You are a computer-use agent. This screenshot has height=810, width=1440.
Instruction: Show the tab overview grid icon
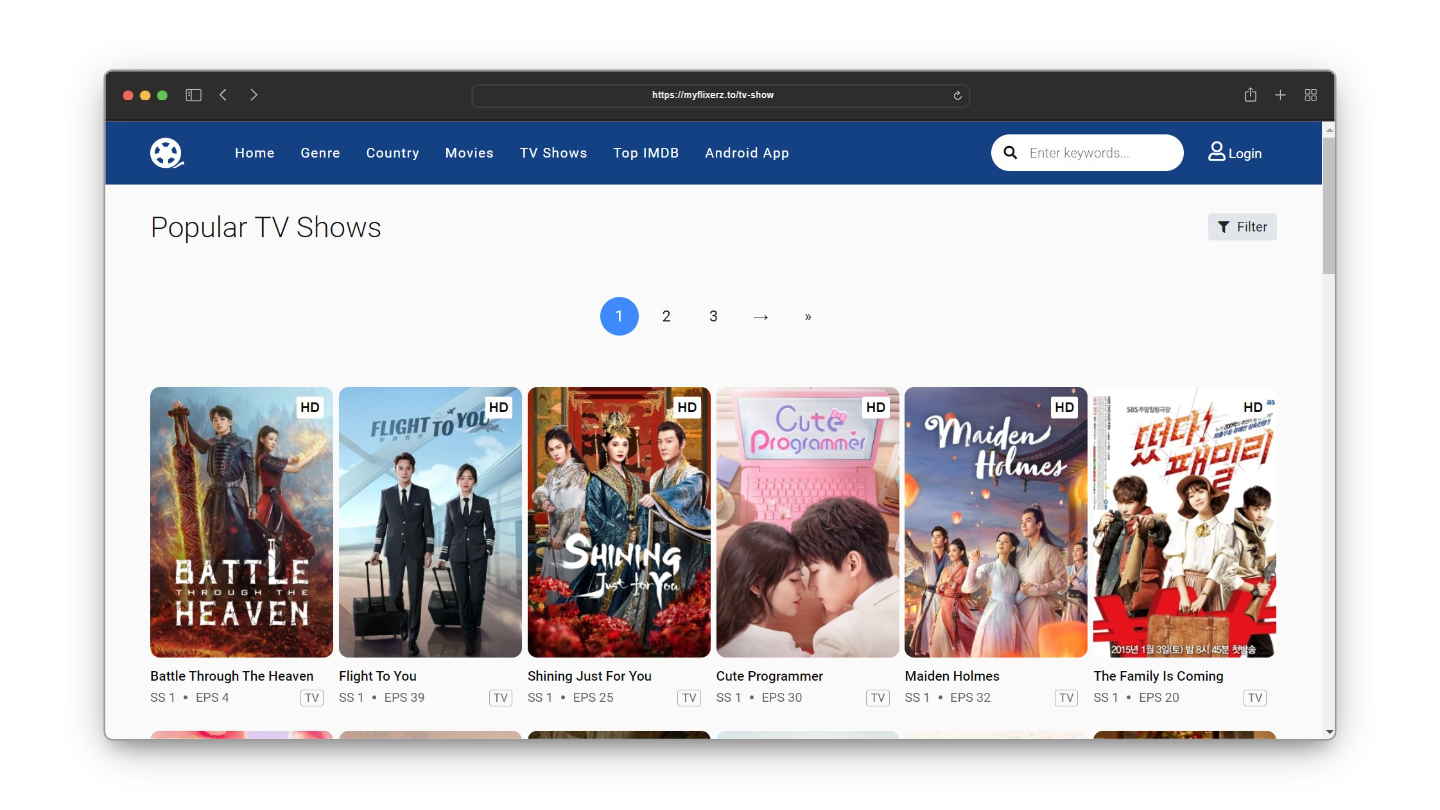click(x=1311, y=95)
